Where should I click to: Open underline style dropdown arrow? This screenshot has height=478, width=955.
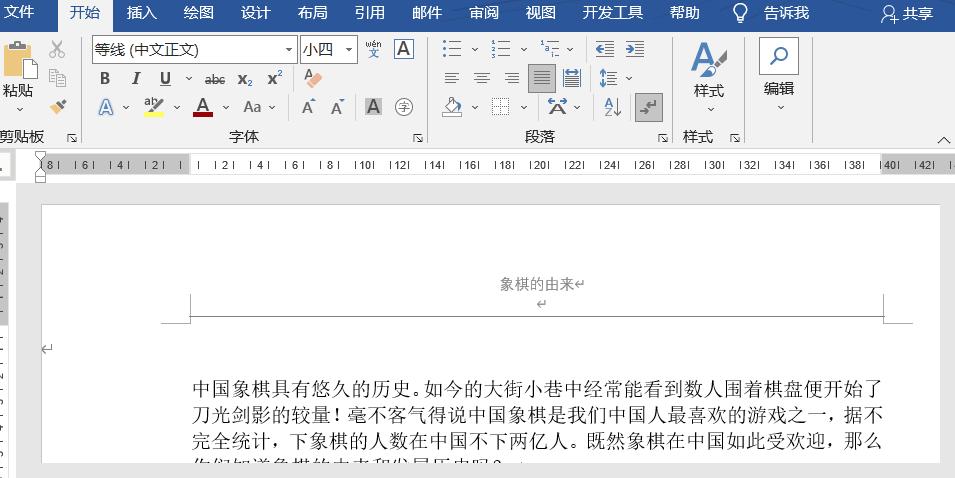click(x=188, y=78)
